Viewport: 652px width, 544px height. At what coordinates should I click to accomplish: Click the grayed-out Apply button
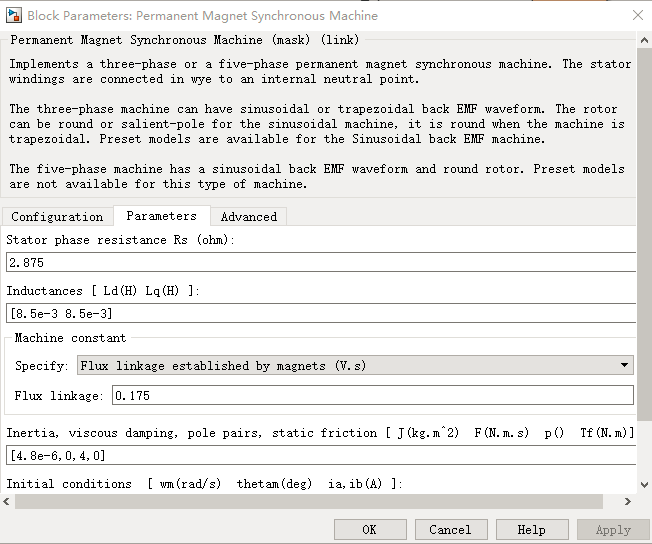tap(613, 529)
